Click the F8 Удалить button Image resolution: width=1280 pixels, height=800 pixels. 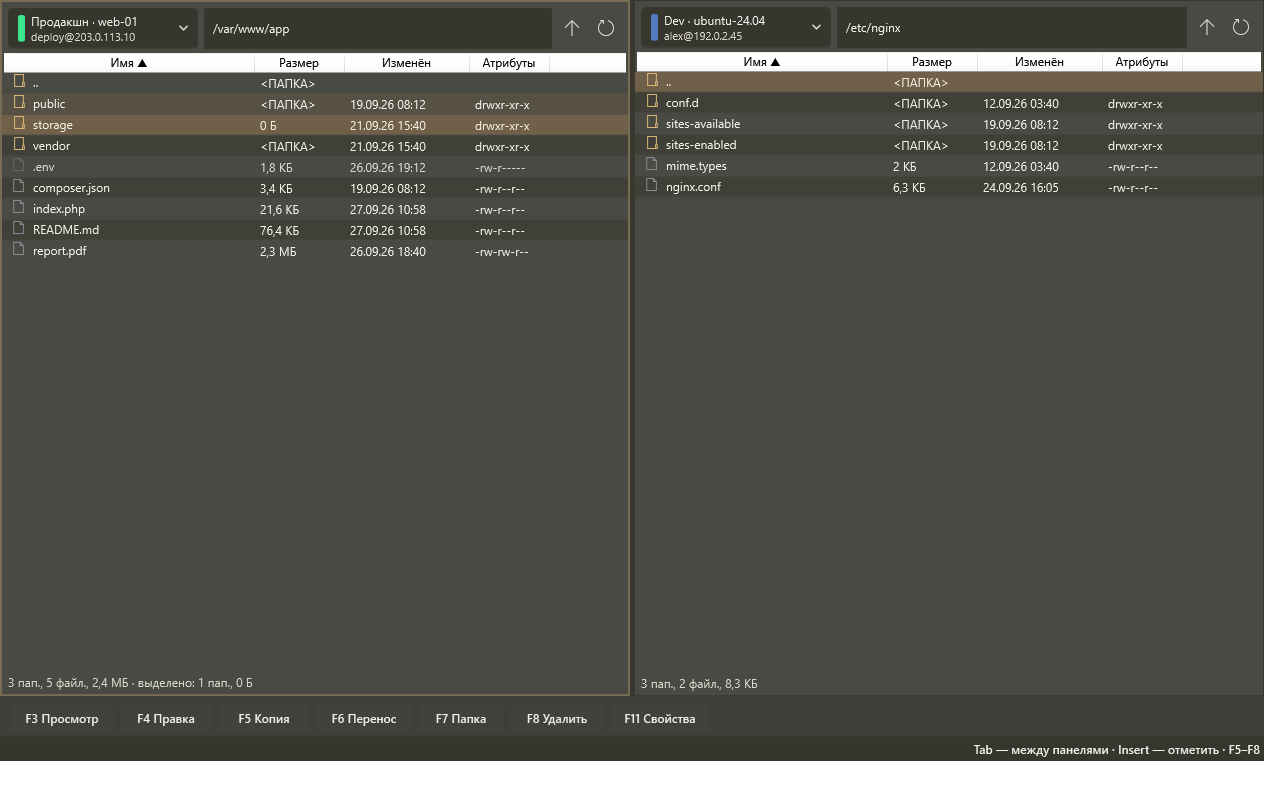(557, 719)
